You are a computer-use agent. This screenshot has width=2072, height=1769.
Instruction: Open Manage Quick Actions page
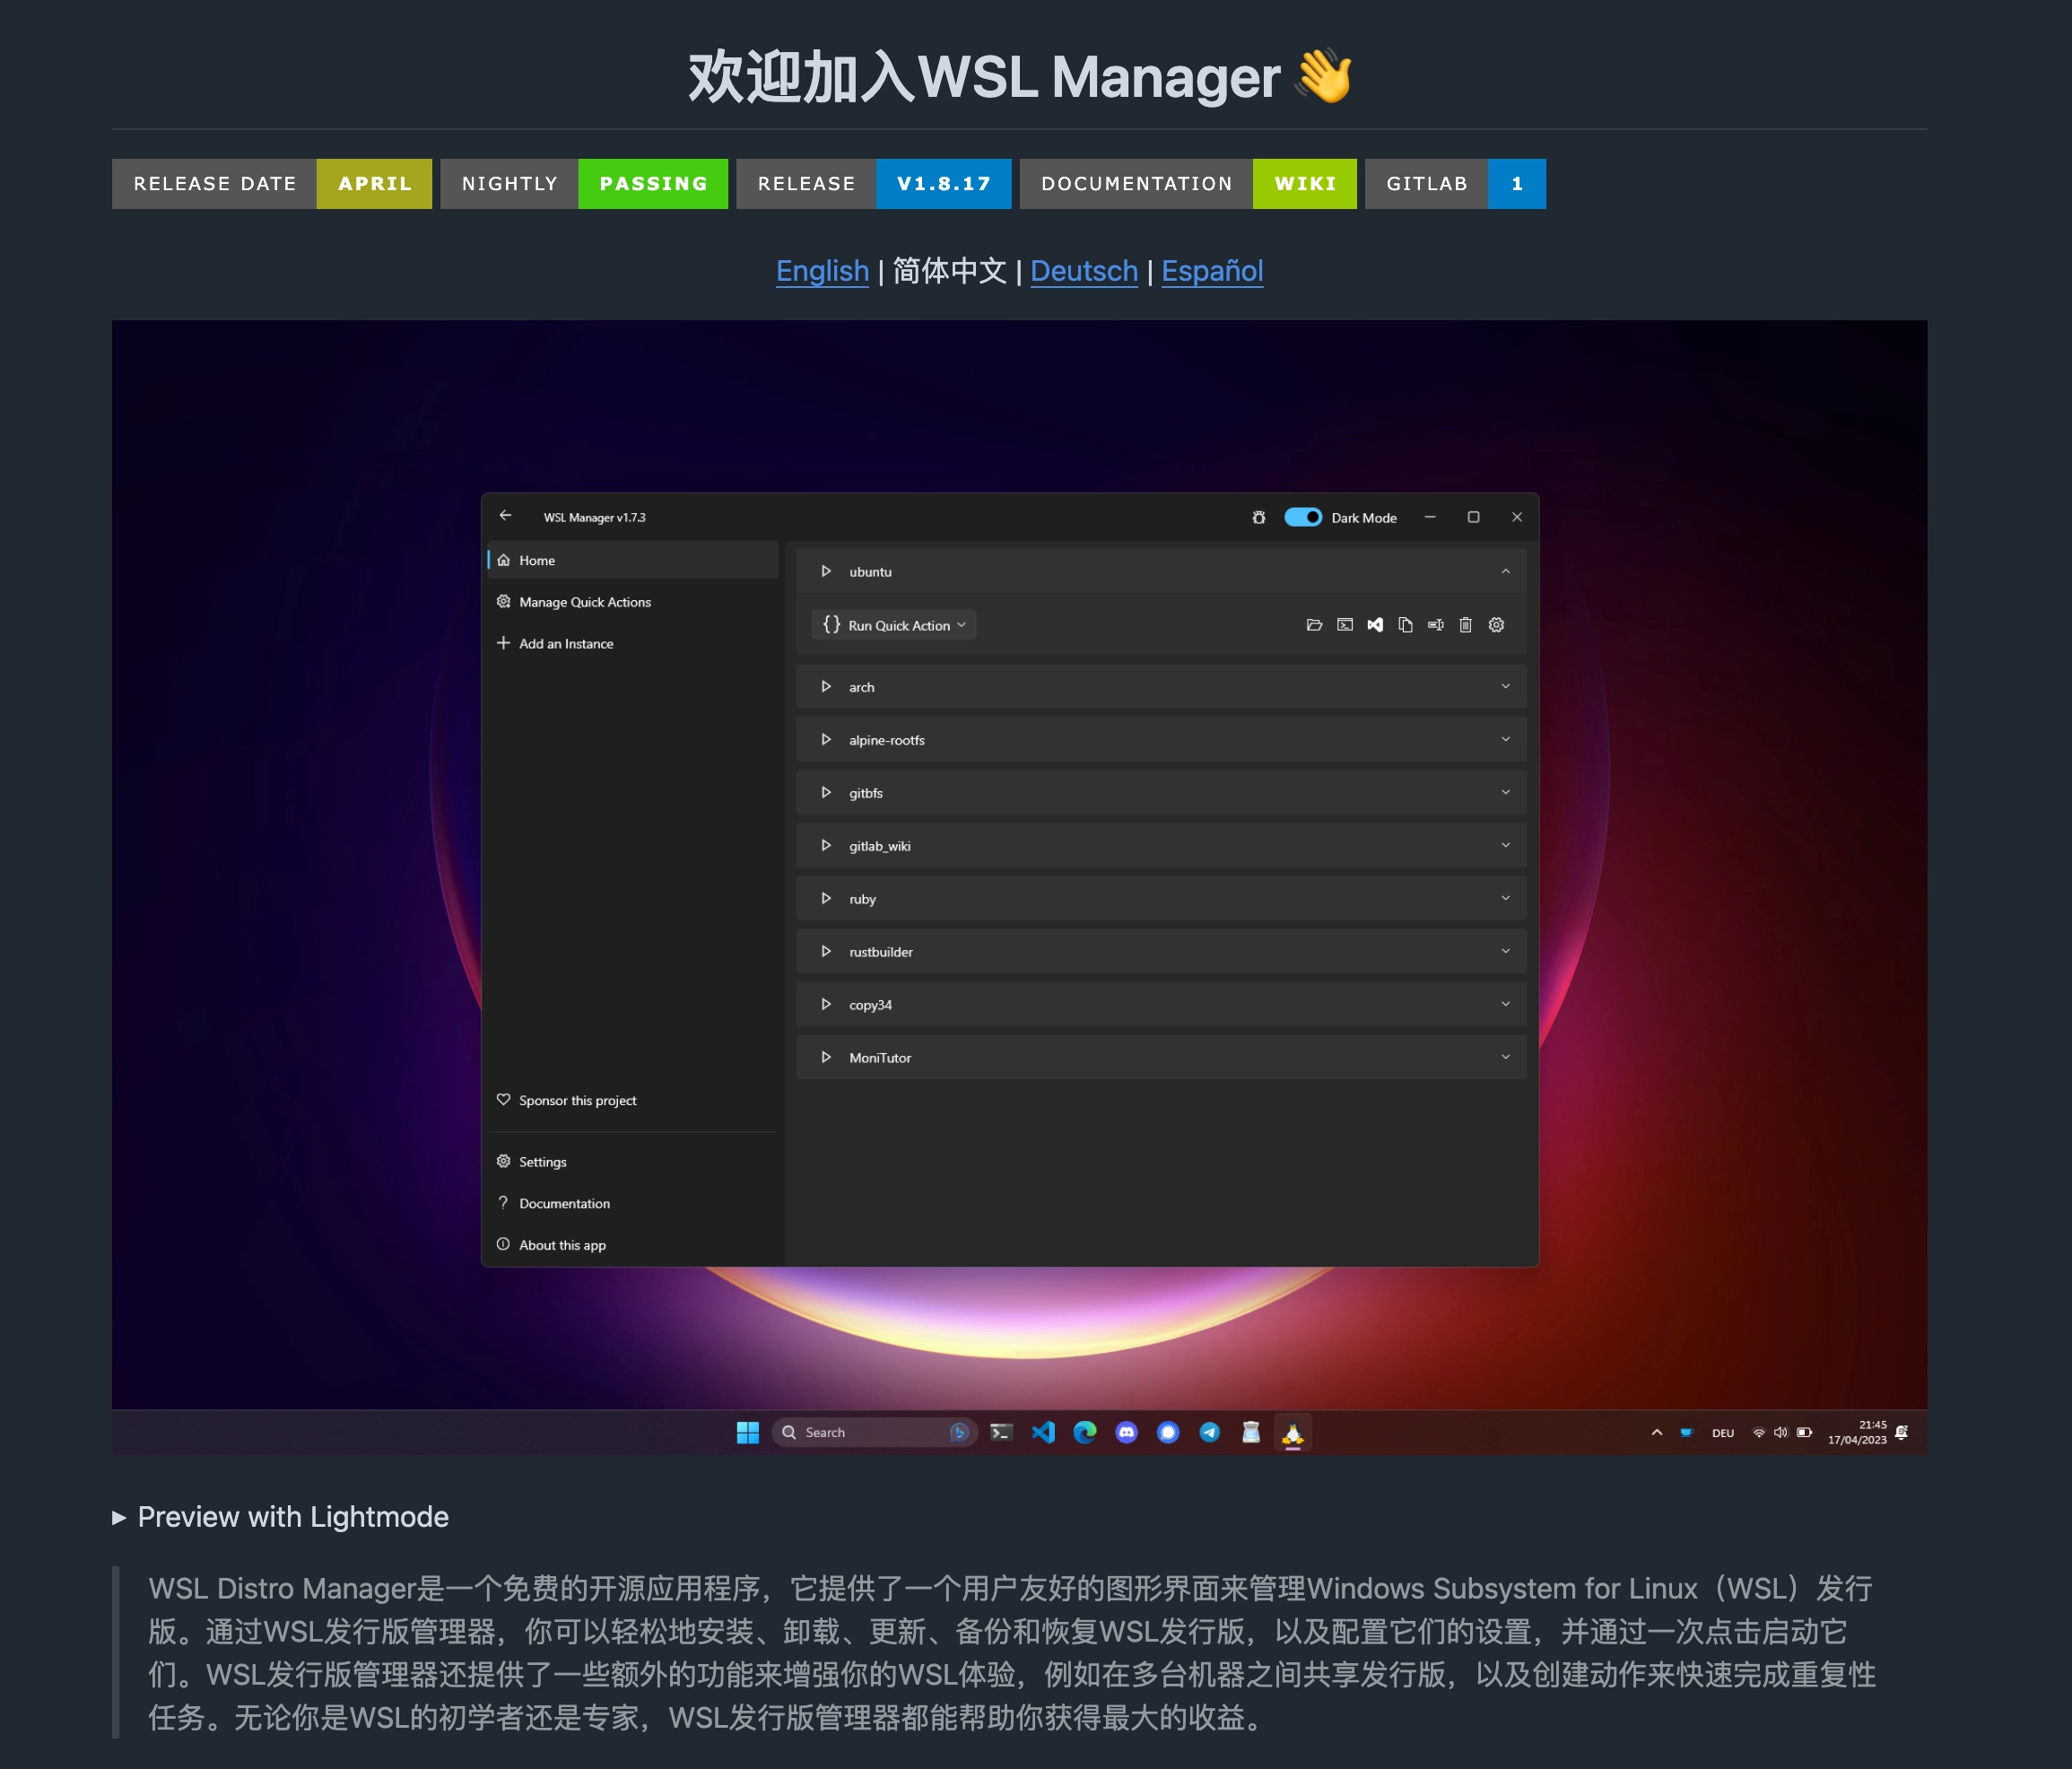(x=632, y=602)
